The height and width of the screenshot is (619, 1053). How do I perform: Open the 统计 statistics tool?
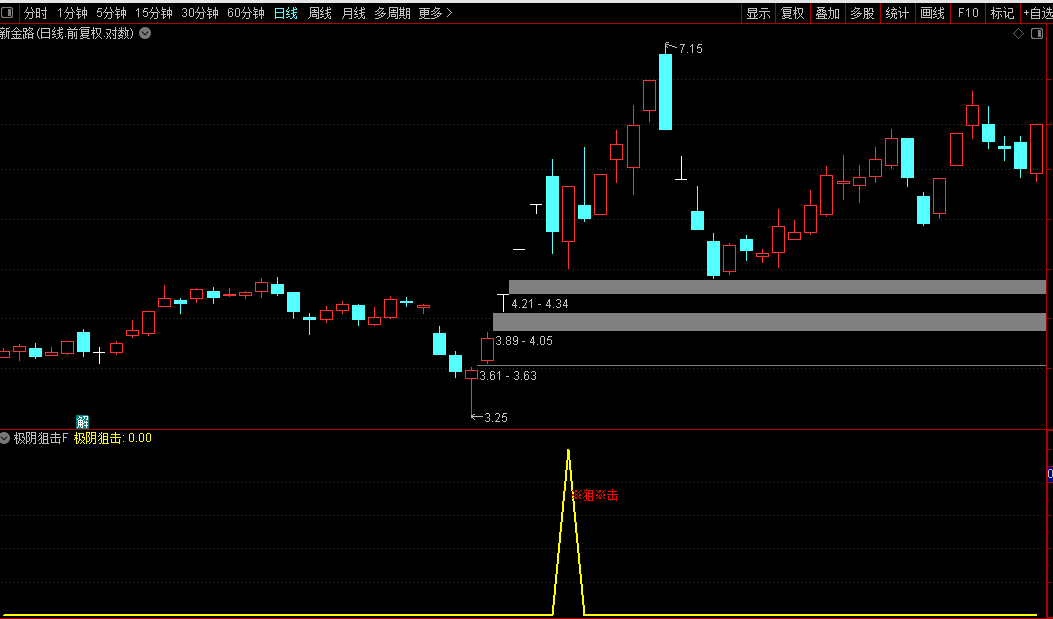(897, 13)
